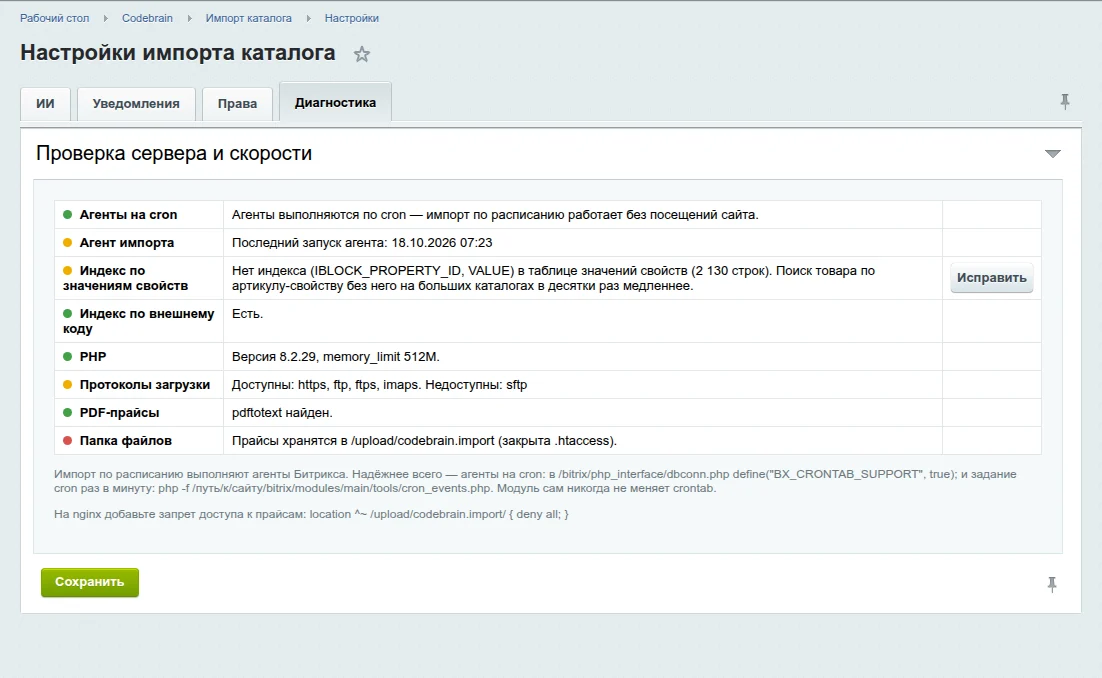Switch to the Уведомления tab
1102x678 pixels.
tap(136, 104)
